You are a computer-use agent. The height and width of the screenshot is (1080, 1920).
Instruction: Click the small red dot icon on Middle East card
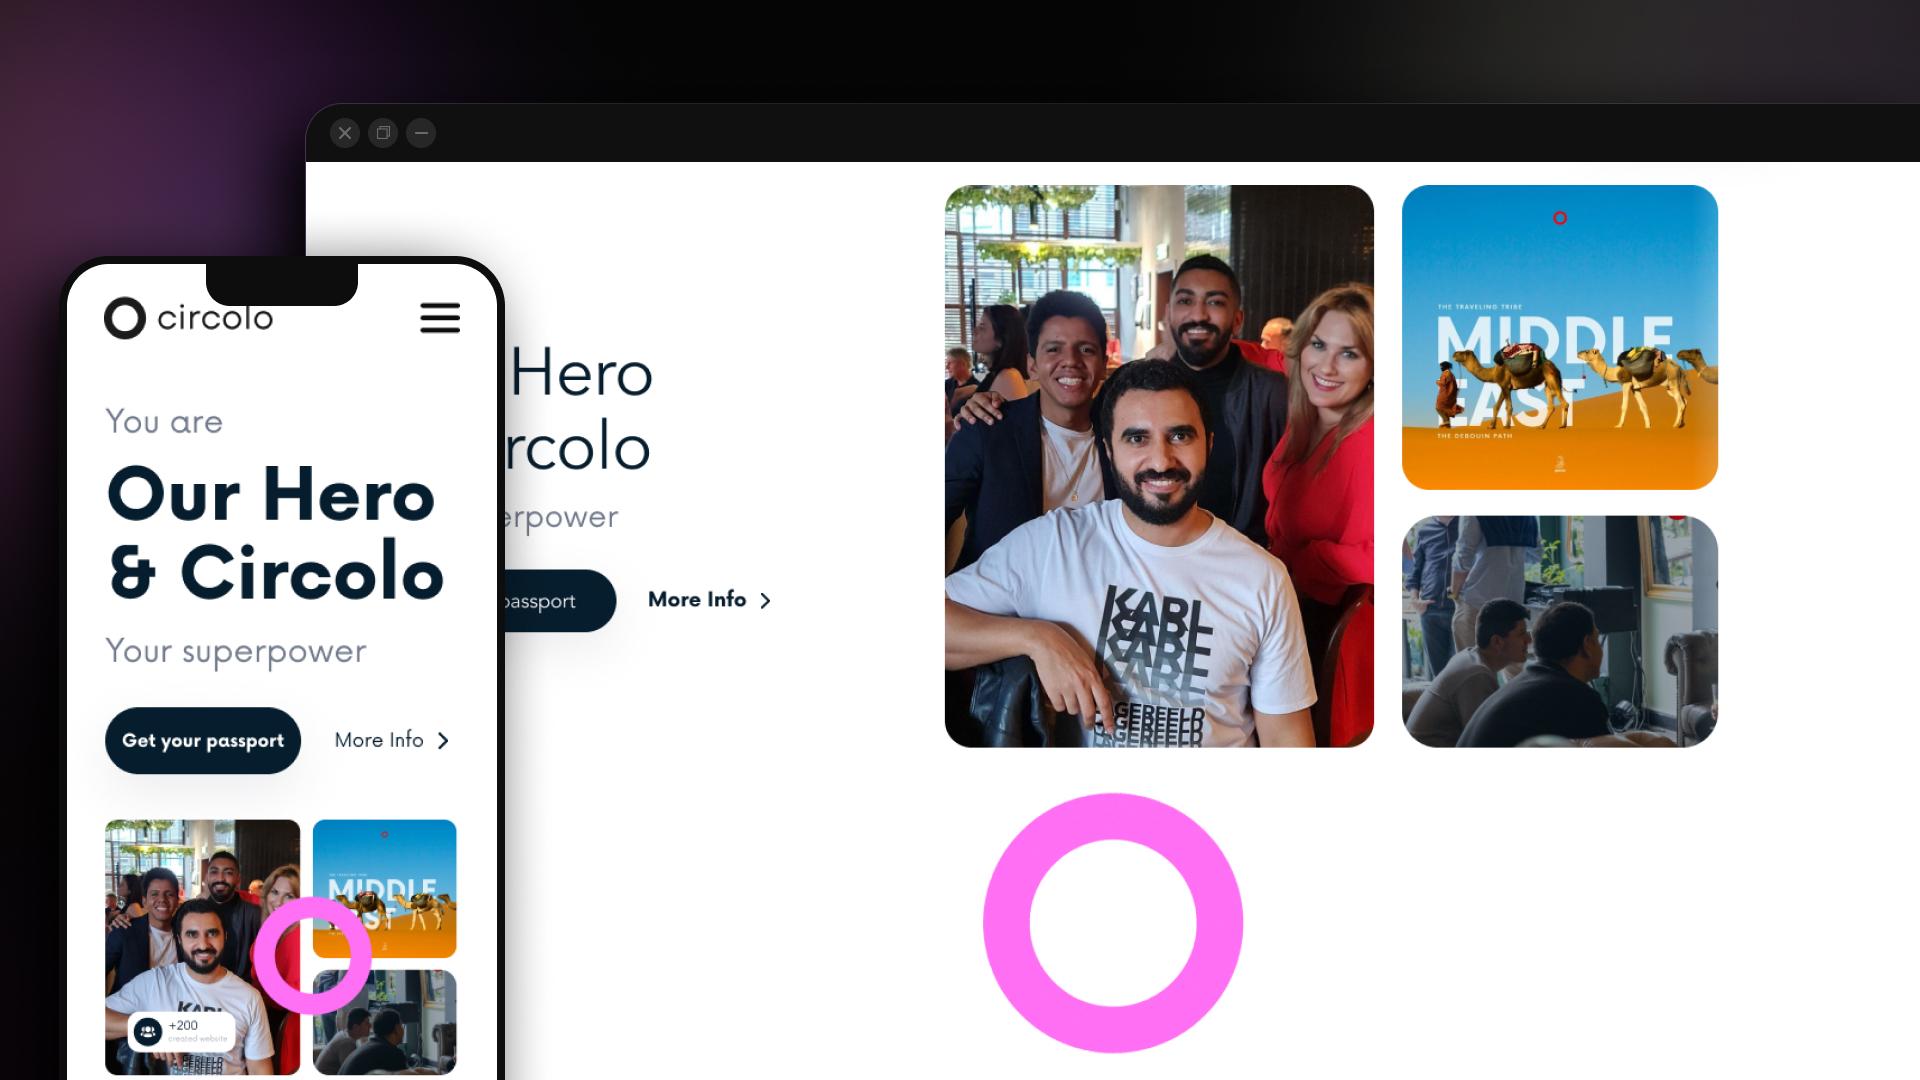click(1560, 216)
